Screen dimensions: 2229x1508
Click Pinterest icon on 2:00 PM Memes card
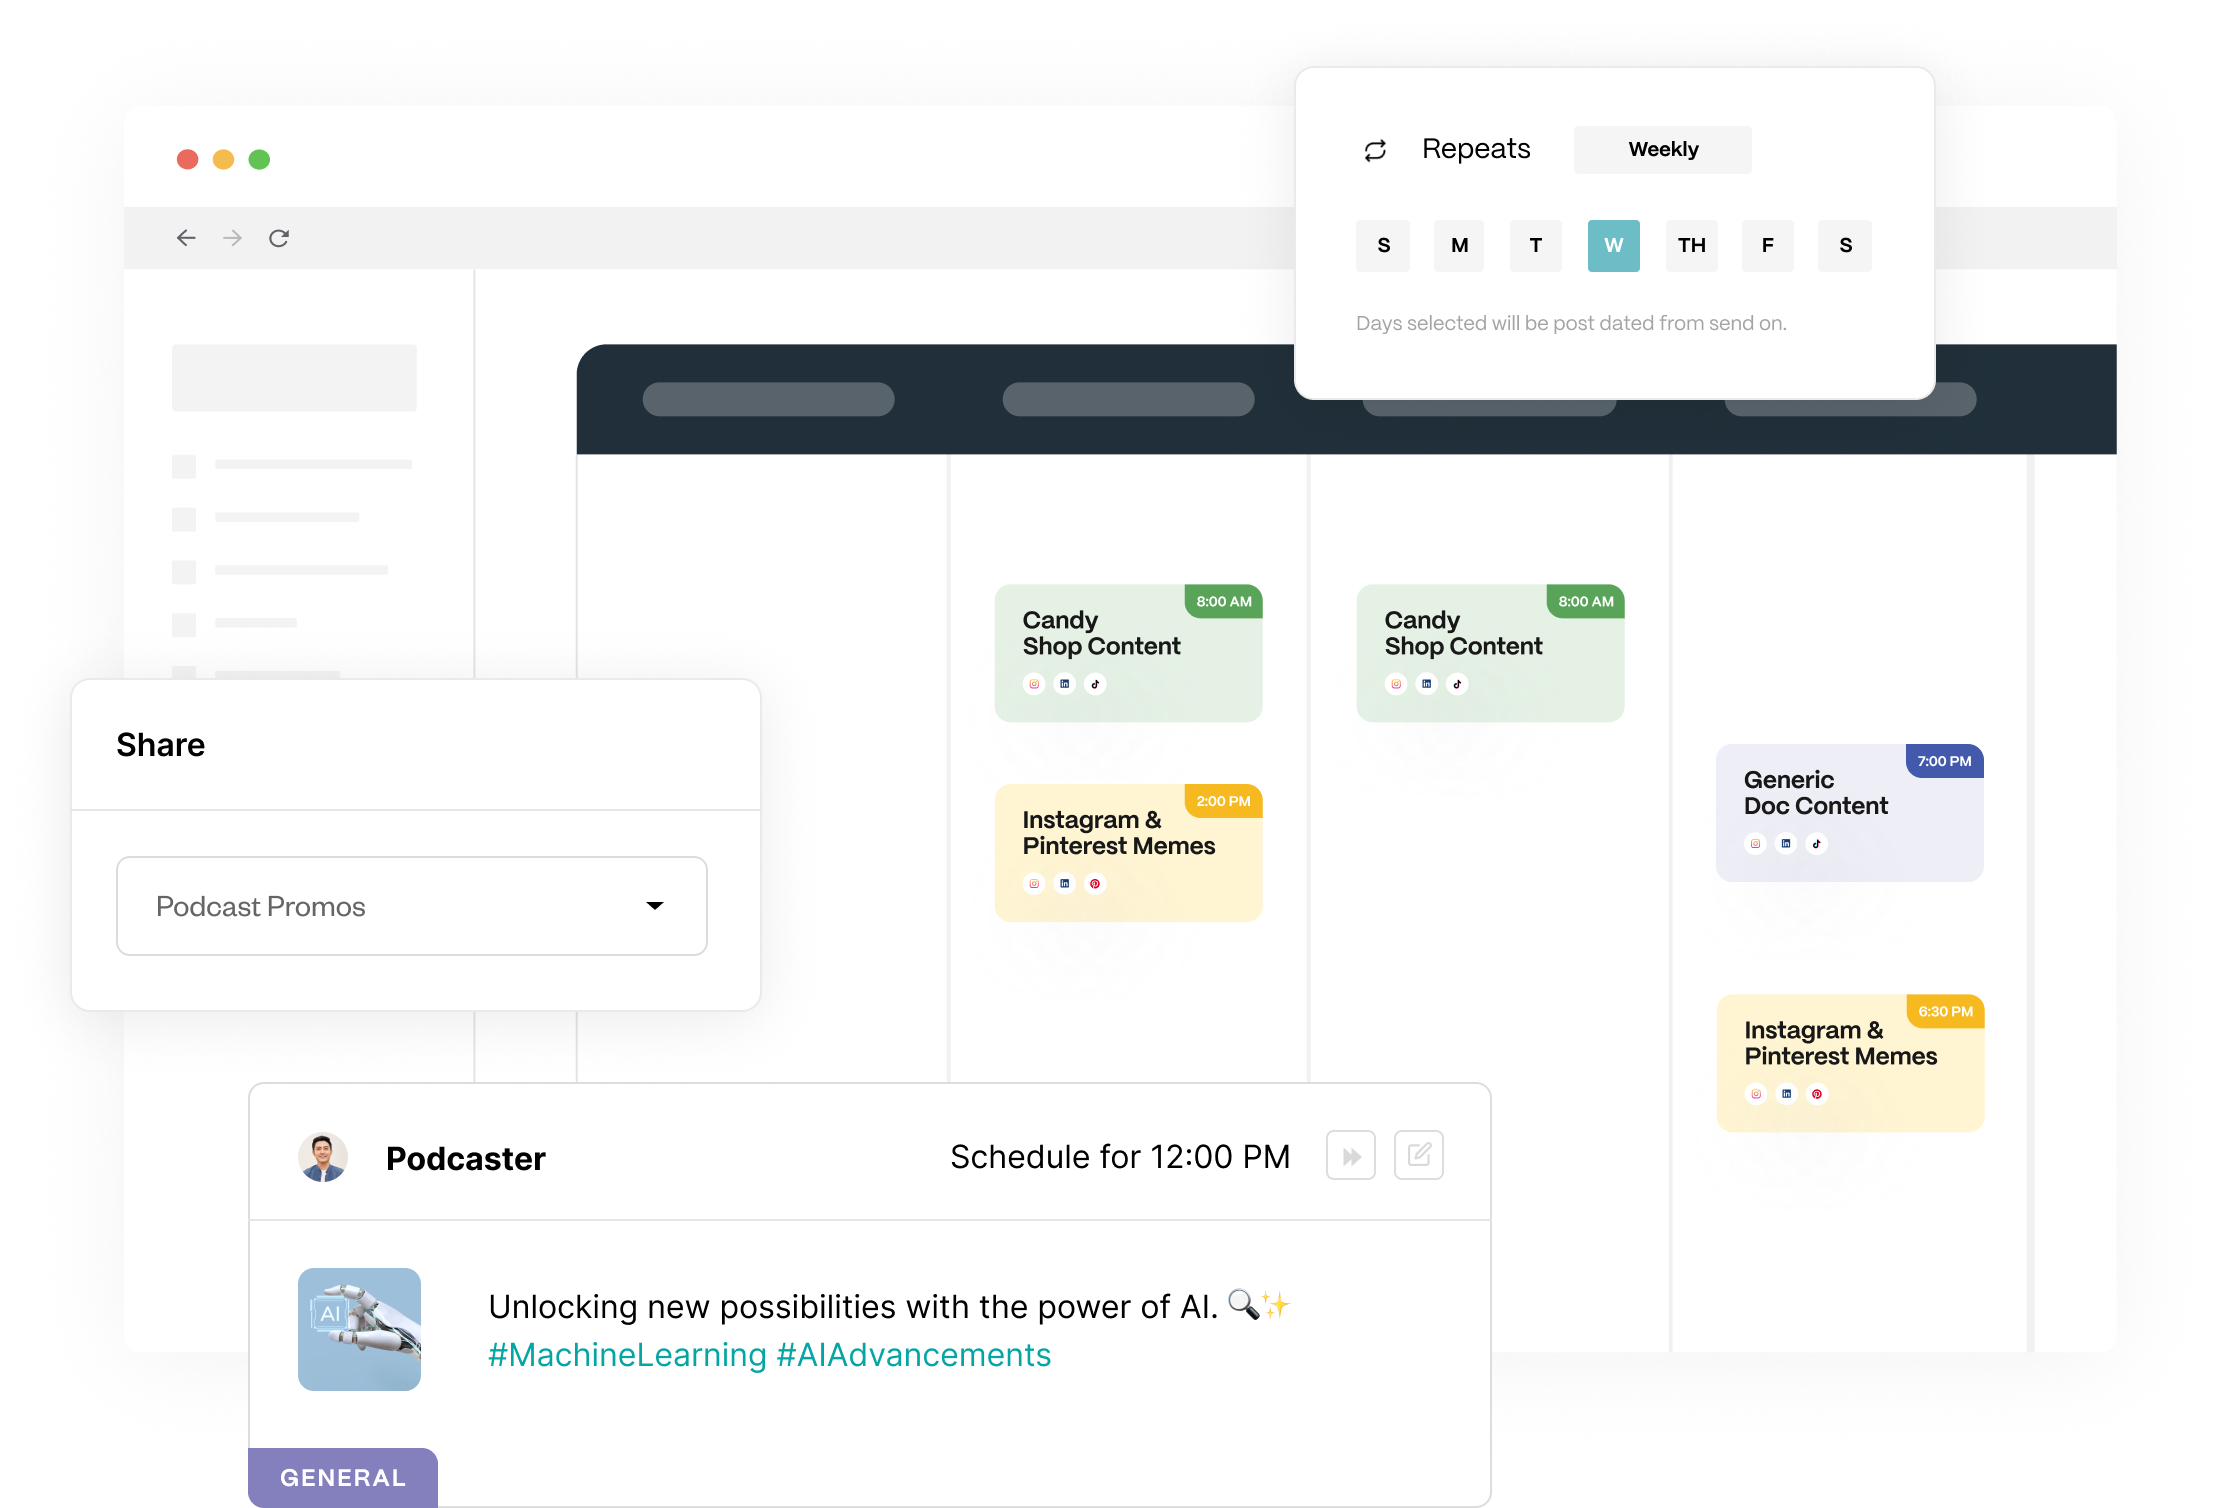1095,884
